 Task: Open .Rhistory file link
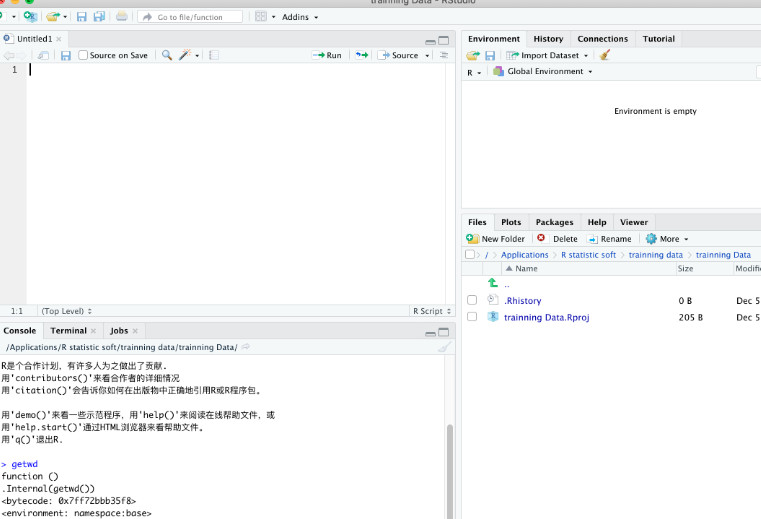tap(522, 301)
